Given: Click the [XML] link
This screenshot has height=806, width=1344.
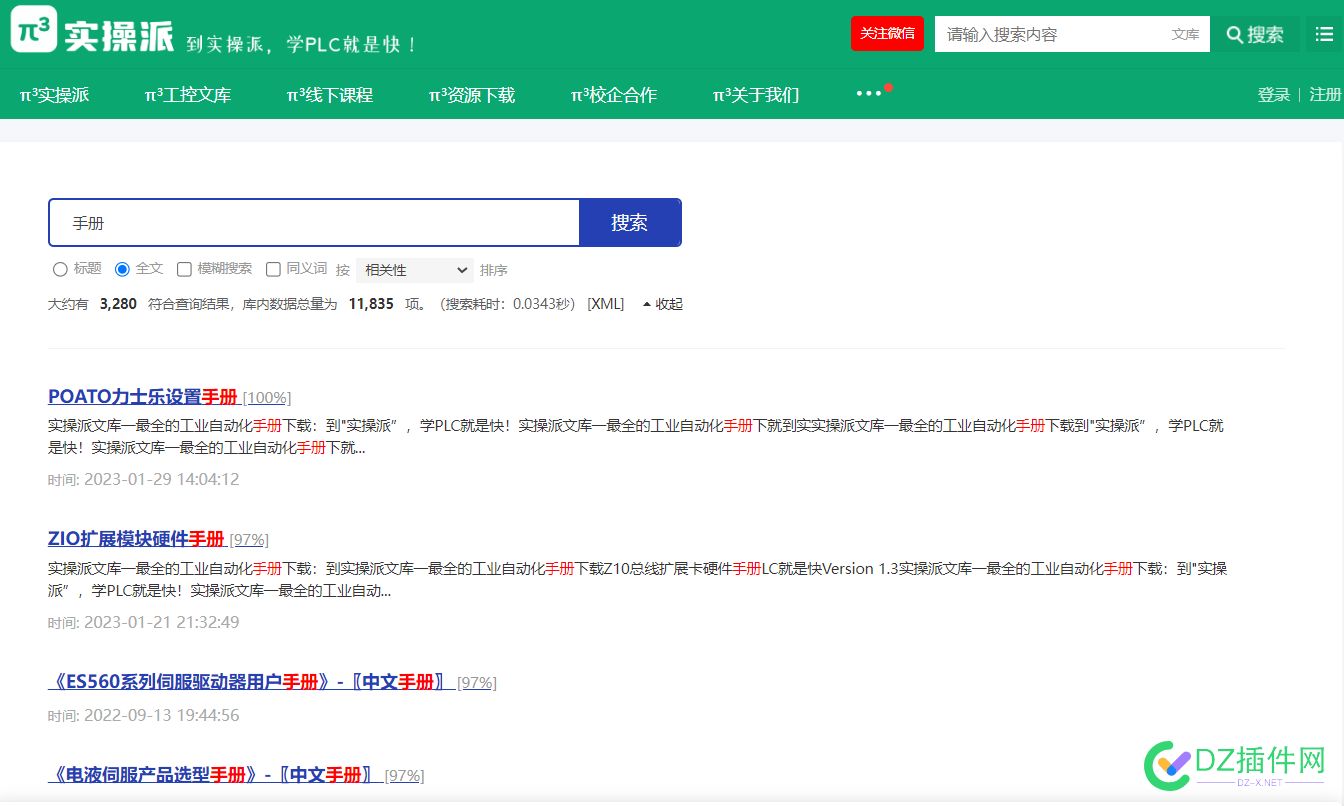Looking at the screenshot, I should (605, 304).
